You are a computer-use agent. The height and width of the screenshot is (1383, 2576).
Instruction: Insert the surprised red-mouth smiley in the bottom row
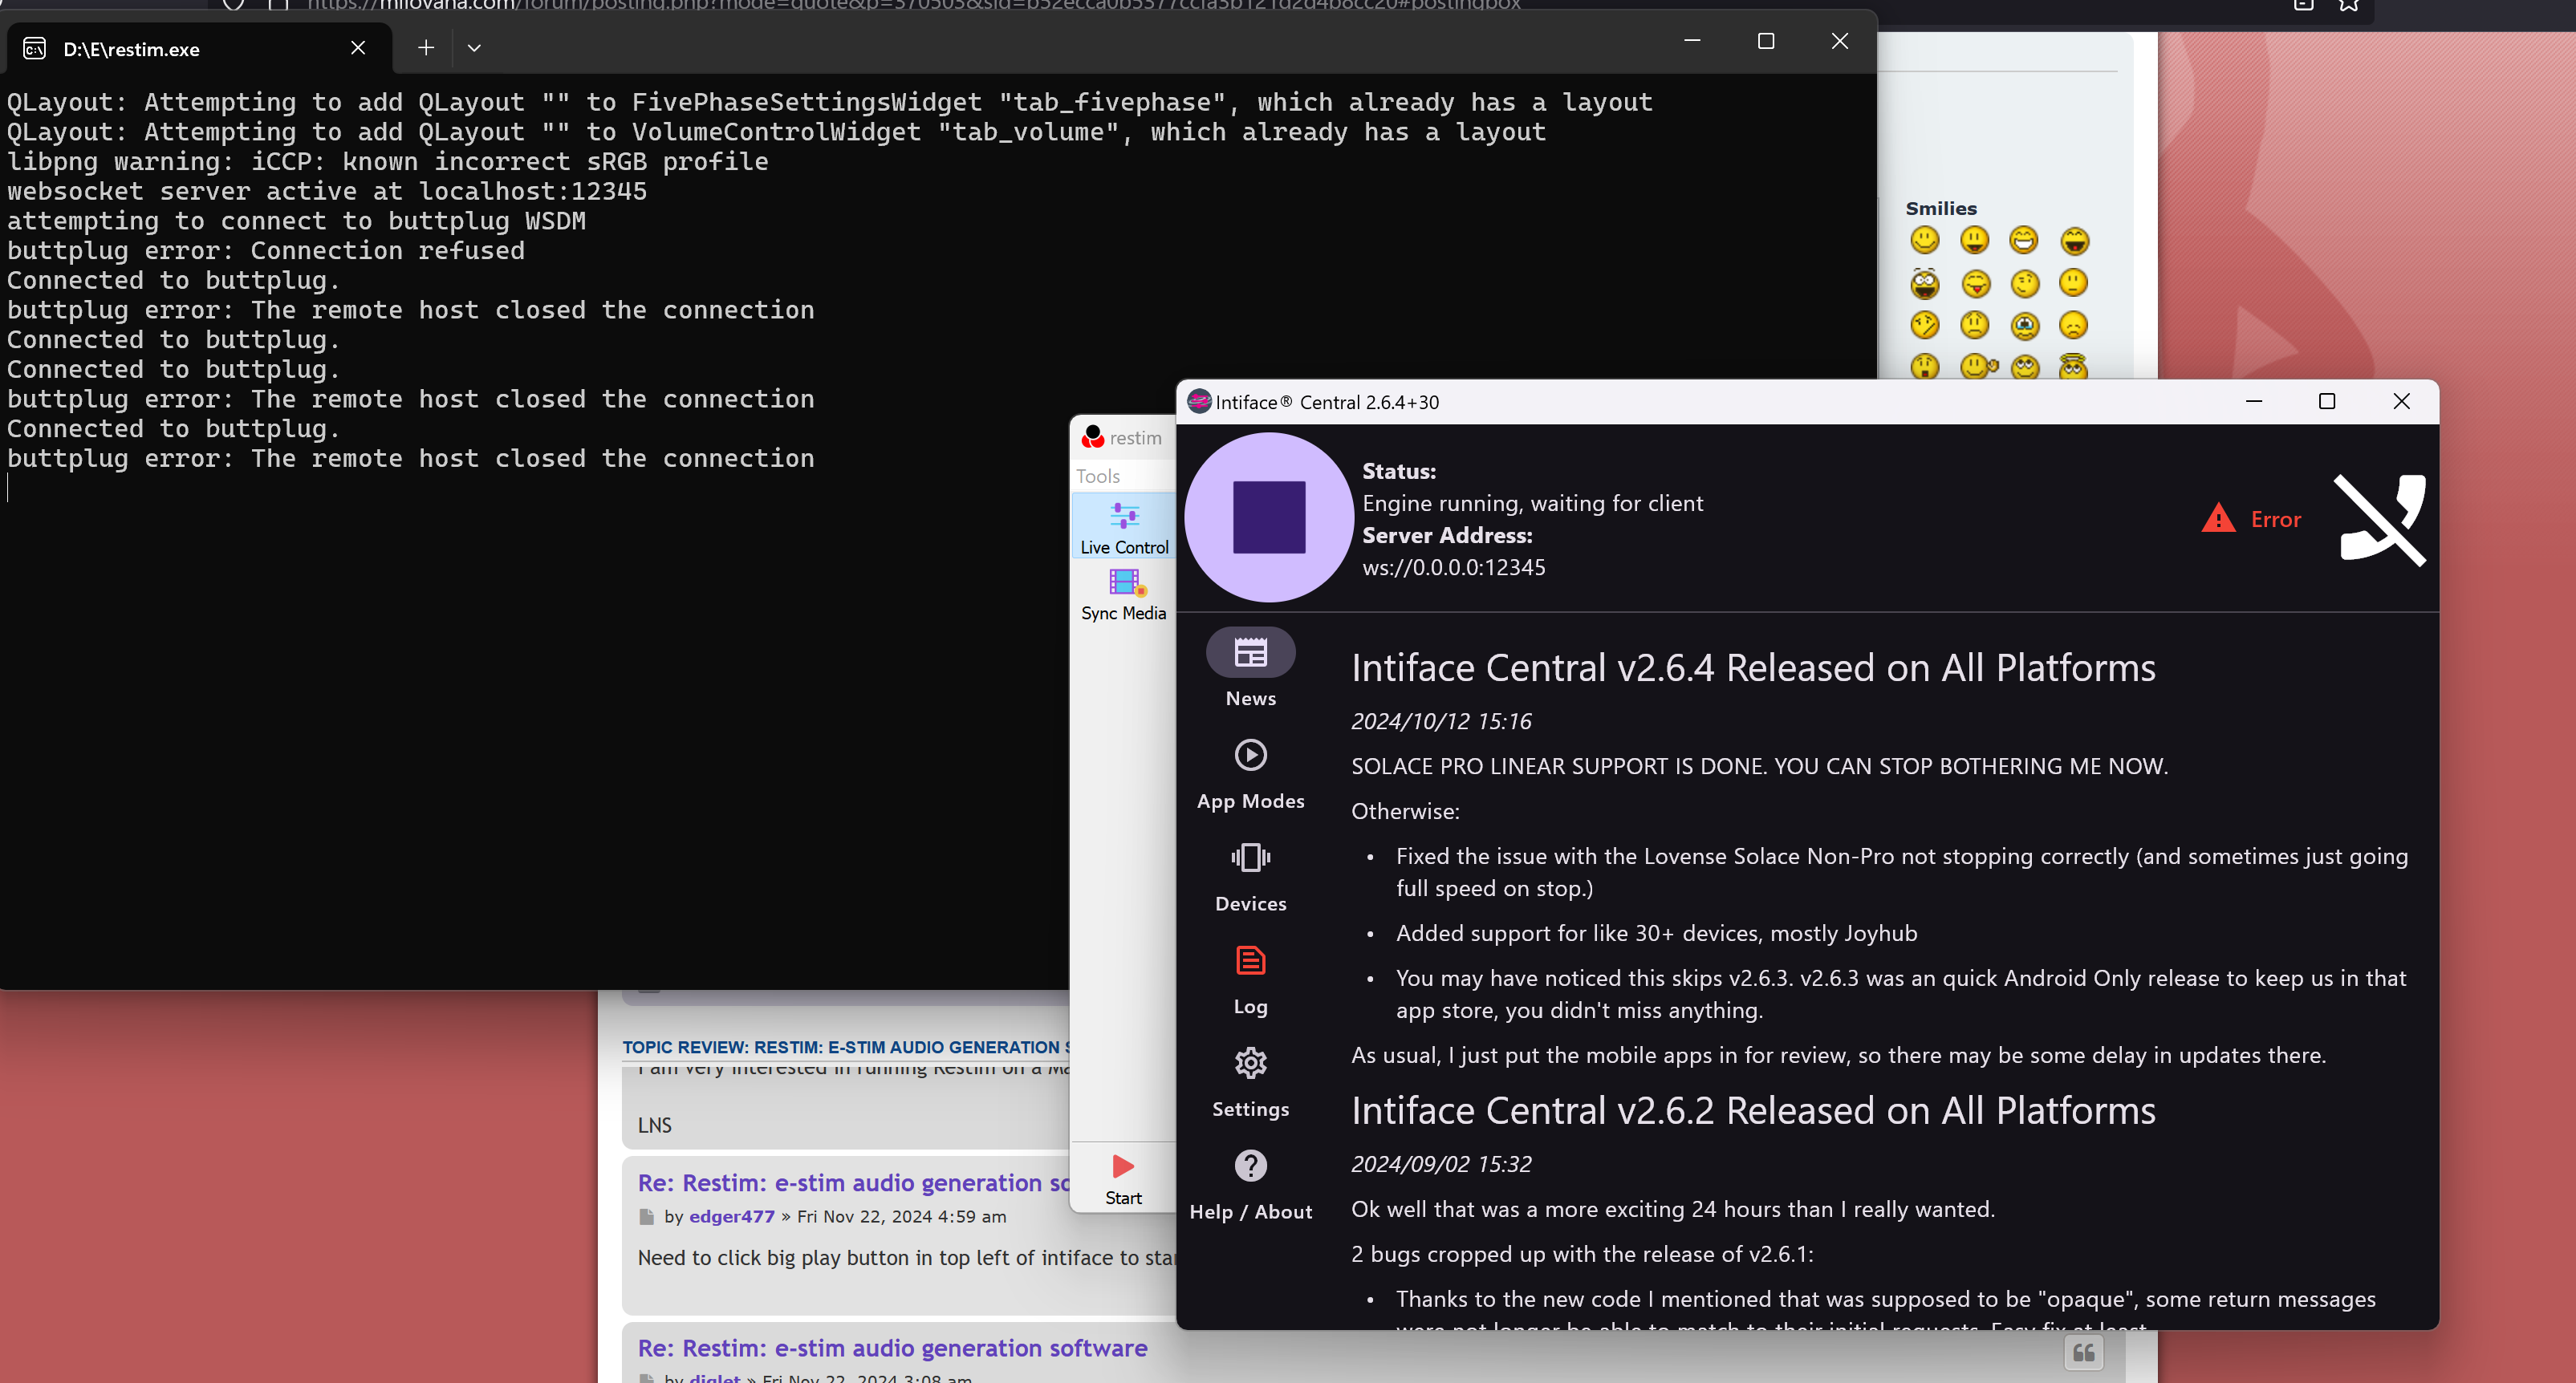pyautogui.click(x=1924, y=366)
